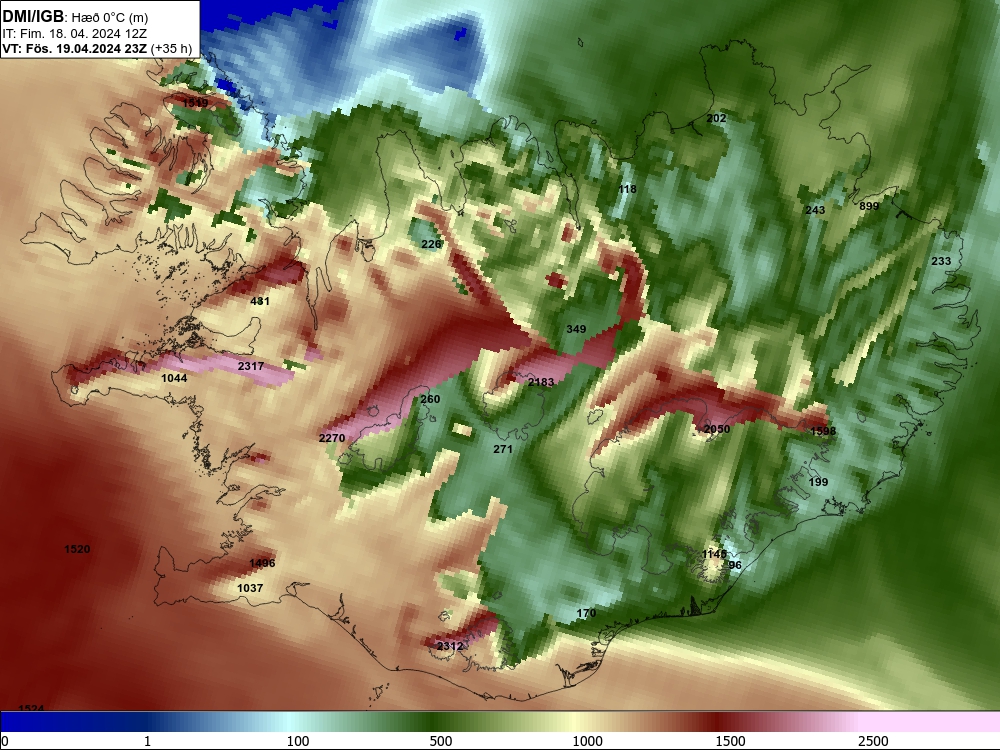Click the map value 1146
This screenshot has width=1000, height=750.
714,554
